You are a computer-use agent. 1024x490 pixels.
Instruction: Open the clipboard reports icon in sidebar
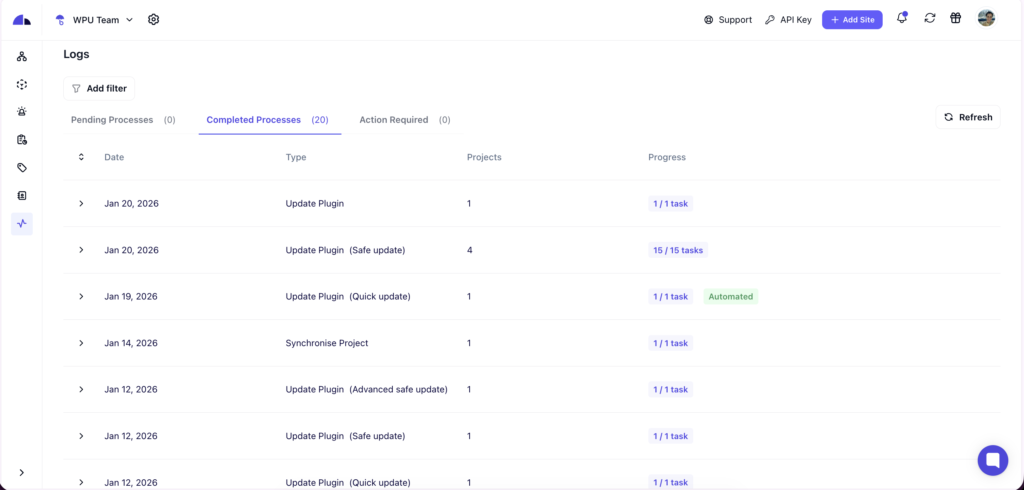point(22,139)
